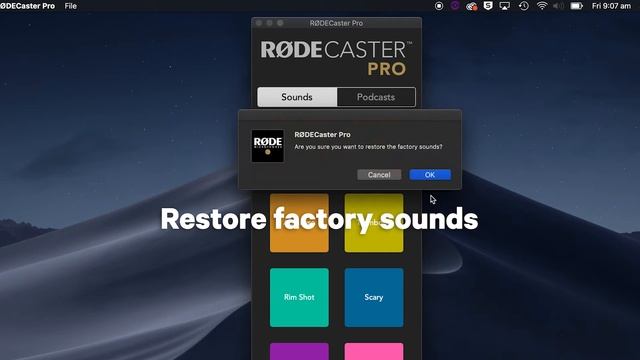Click the RØDECaster Pro dialog heading

tap(322, 134)
